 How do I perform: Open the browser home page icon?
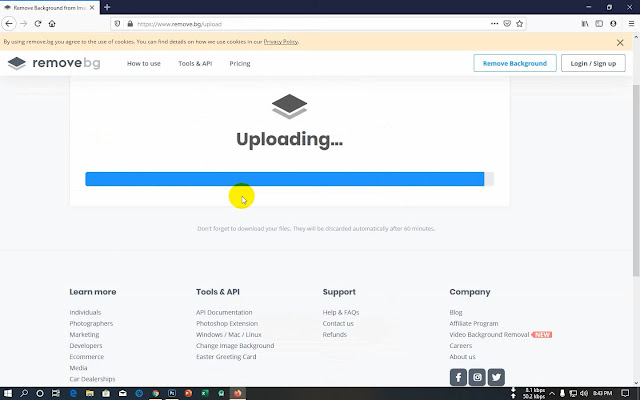[52, 24]
